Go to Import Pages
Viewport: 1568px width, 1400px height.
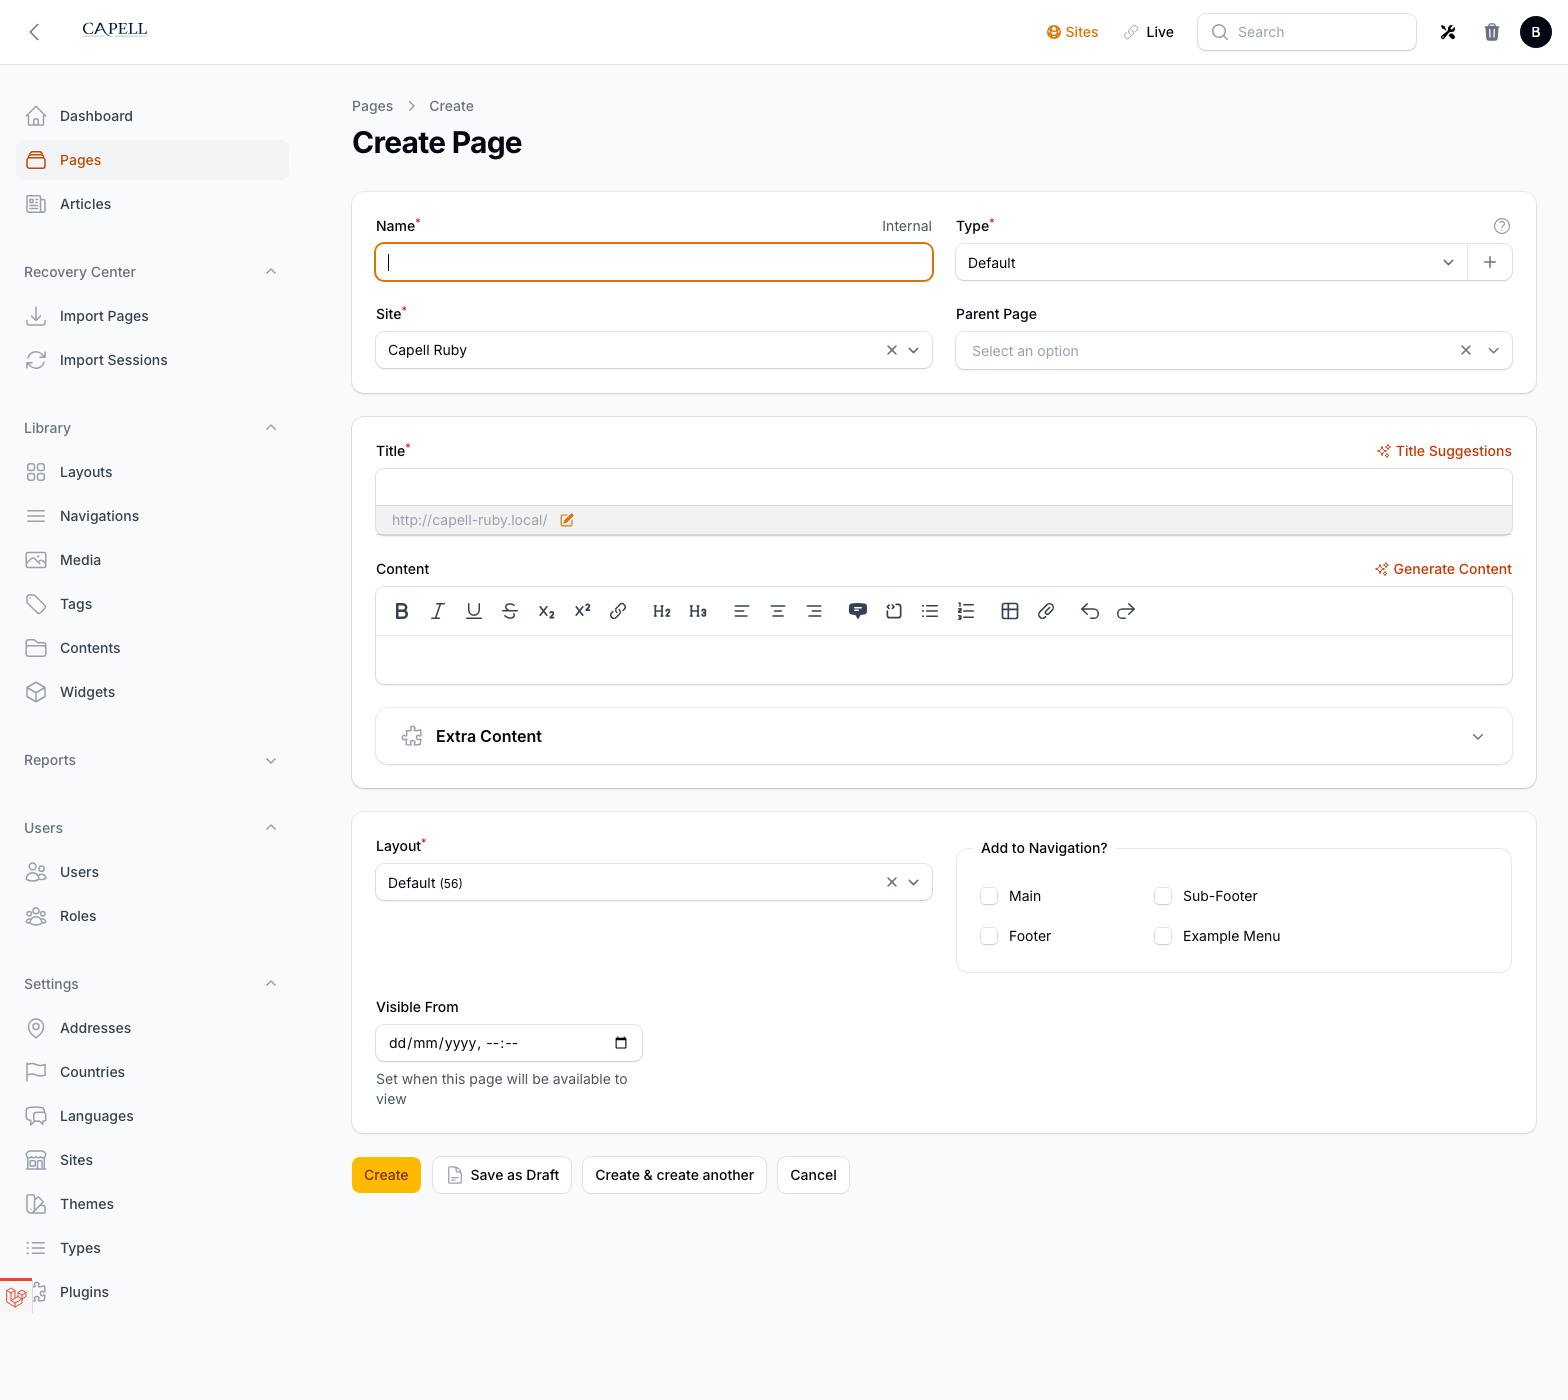(x=152, y=316)
